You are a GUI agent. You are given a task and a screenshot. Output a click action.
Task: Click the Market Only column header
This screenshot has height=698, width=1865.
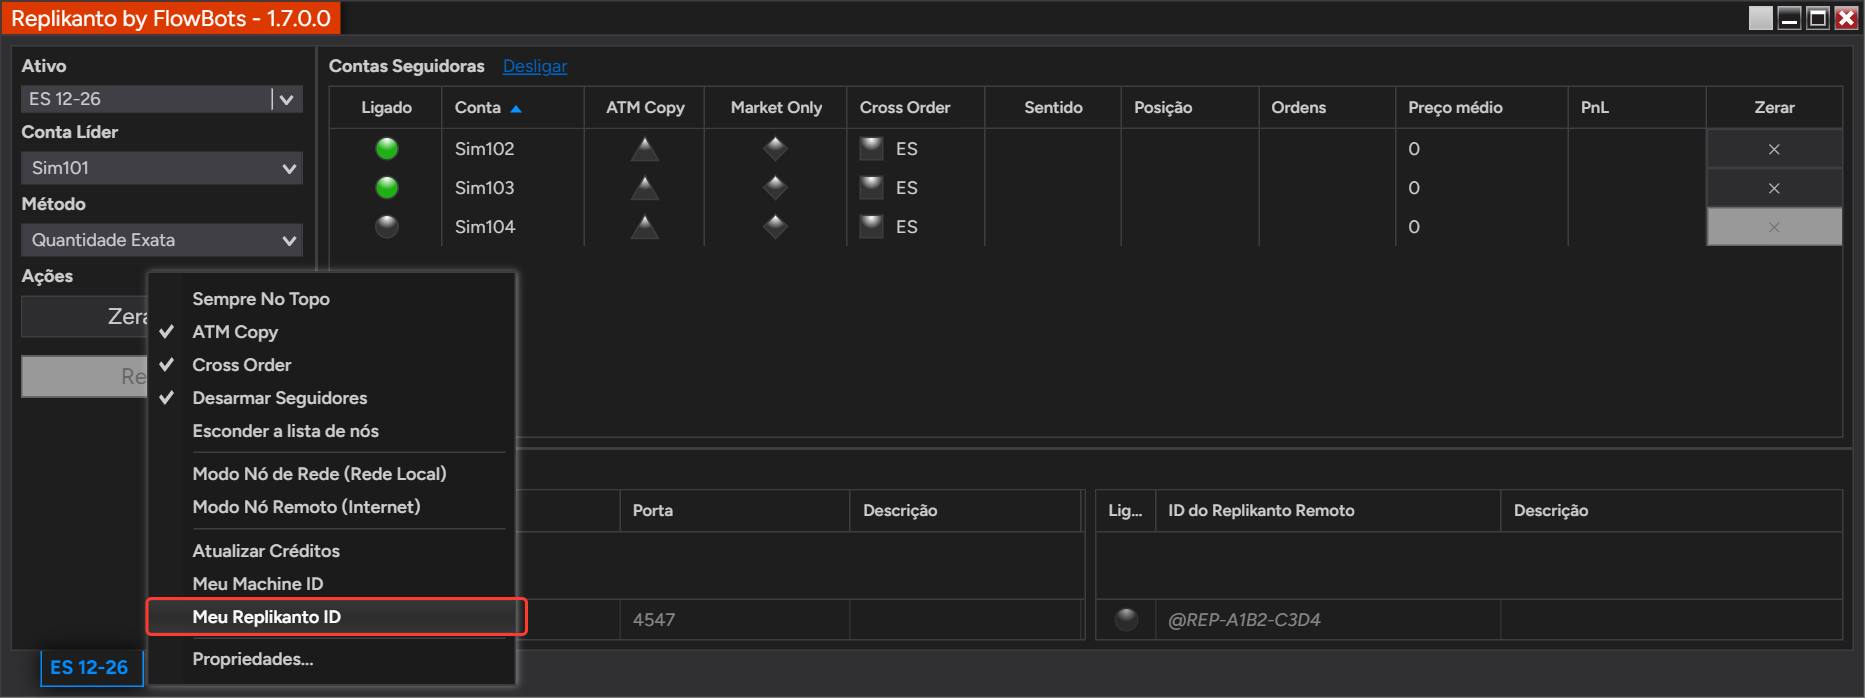coord(776,107)
